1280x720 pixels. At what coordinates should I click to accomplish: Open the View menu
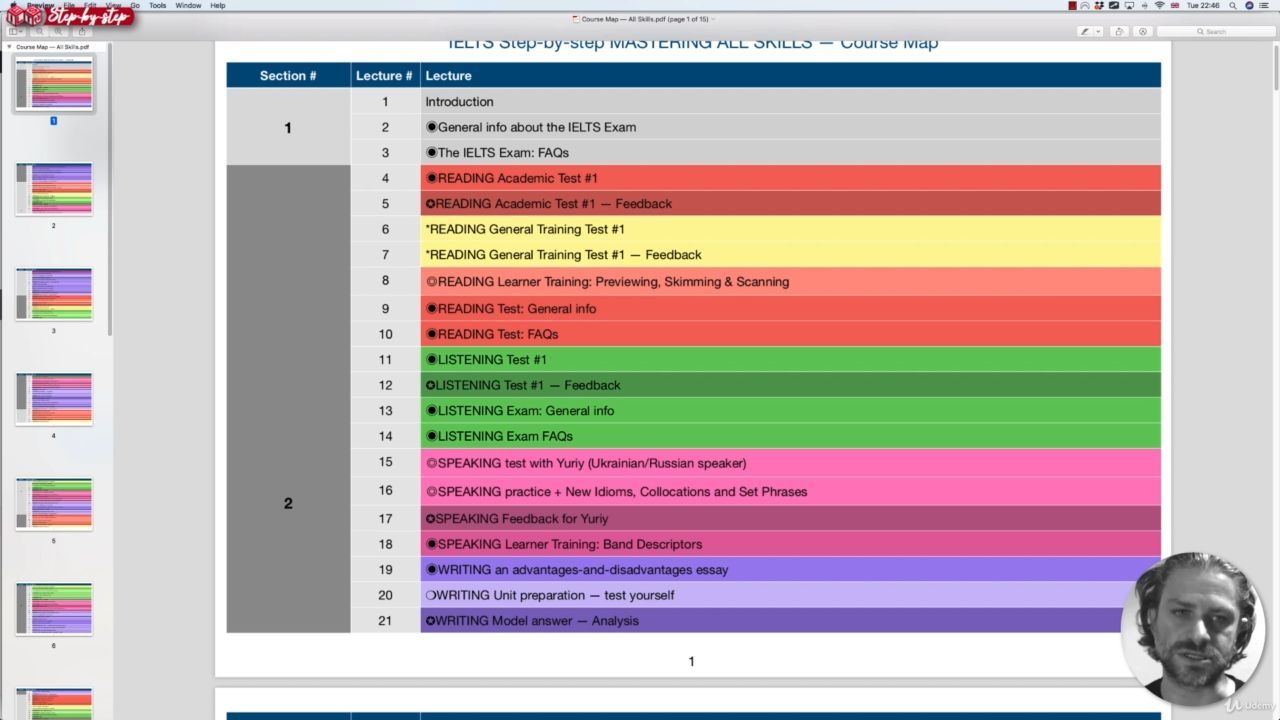pos(113,5)
